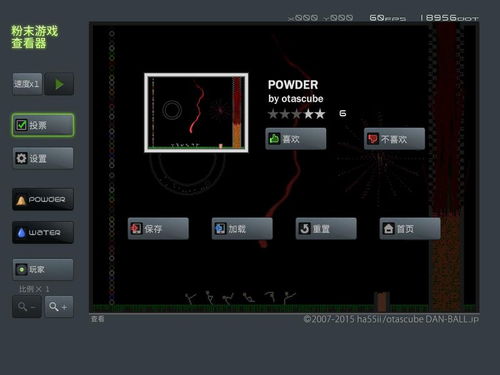
Task: Click the otascube author name
Action: tap(302, 99)
